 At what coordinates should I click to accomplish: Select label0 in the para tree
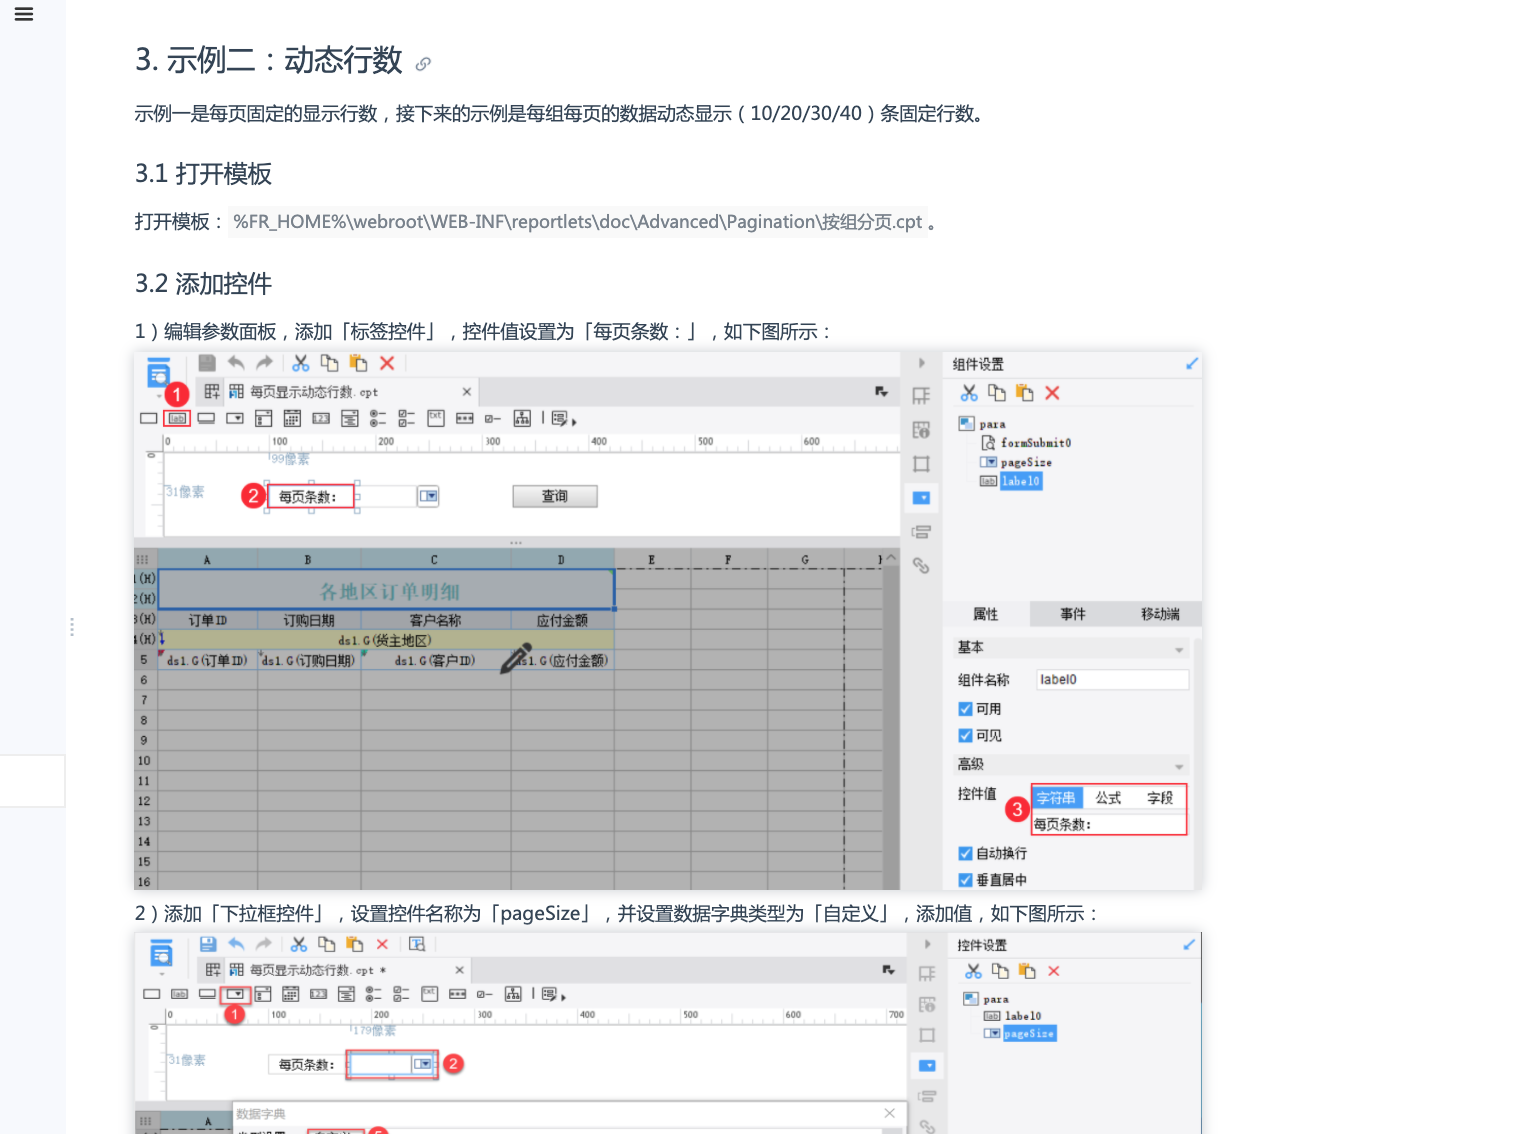coord(1021,481)
